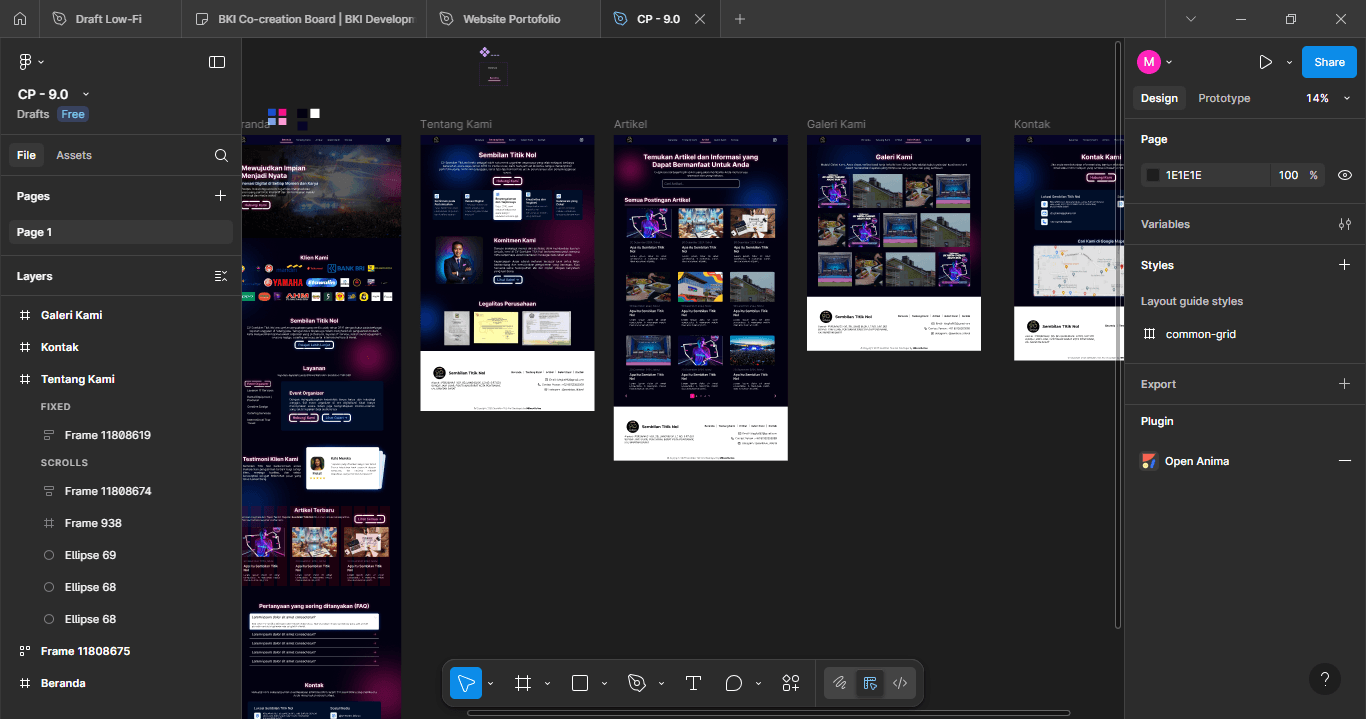The image size is (1366, 719).
Task: Open presentation options next to play button
Action: (1290, 61)
